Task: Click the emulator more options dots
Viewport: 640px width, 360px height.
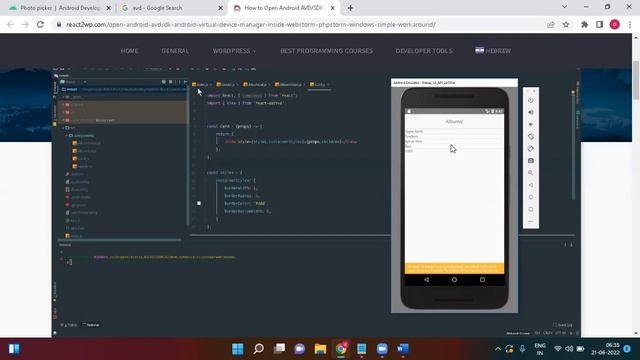Action: 531,221
